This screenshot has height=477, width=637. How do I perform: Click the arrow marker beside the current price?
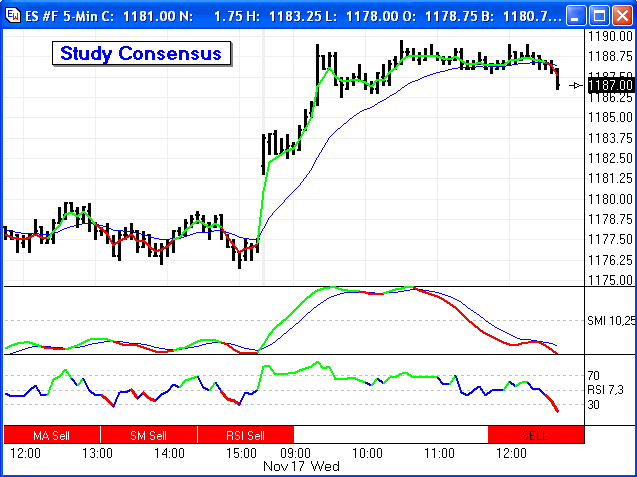click(x=575, y=86)
